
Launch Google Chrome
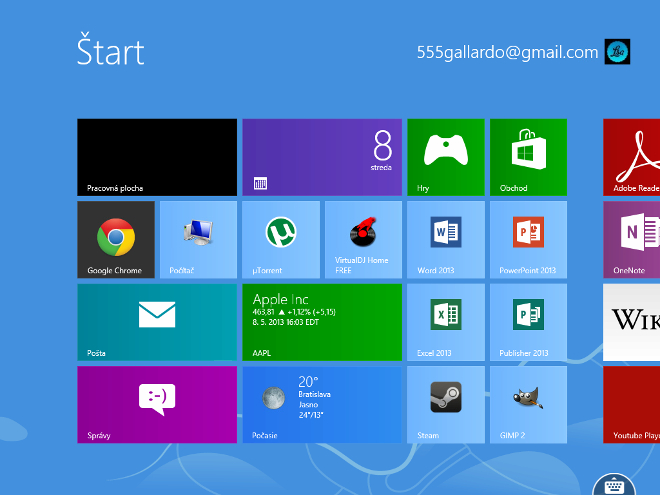coord(116,240)
